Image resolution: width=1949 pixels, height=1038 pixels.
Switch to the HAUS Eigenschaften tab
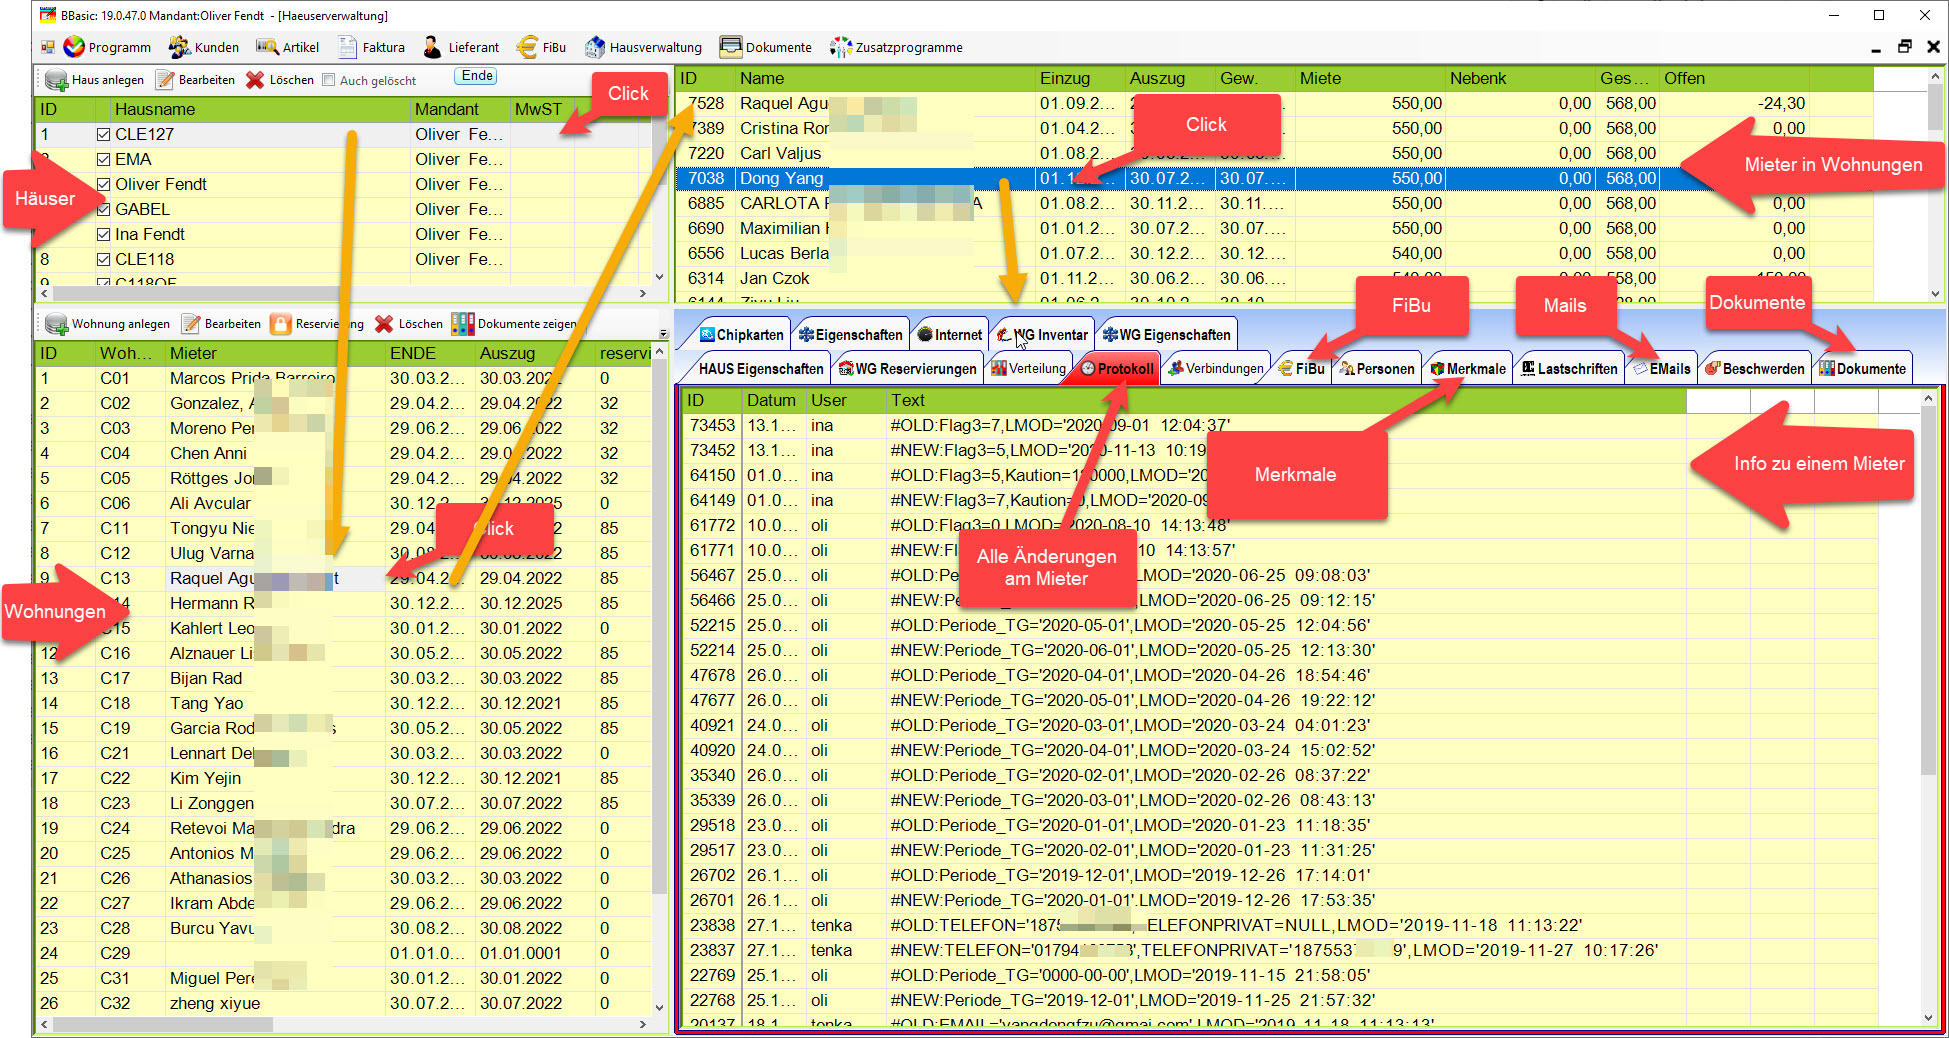pyautogui.click(x=756, y=369)
